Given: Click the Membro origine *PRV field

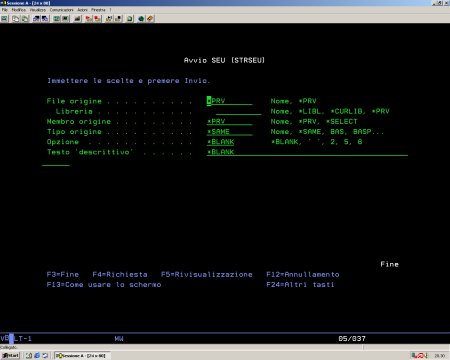Looking at the screenshot, I should pos(229,122).
